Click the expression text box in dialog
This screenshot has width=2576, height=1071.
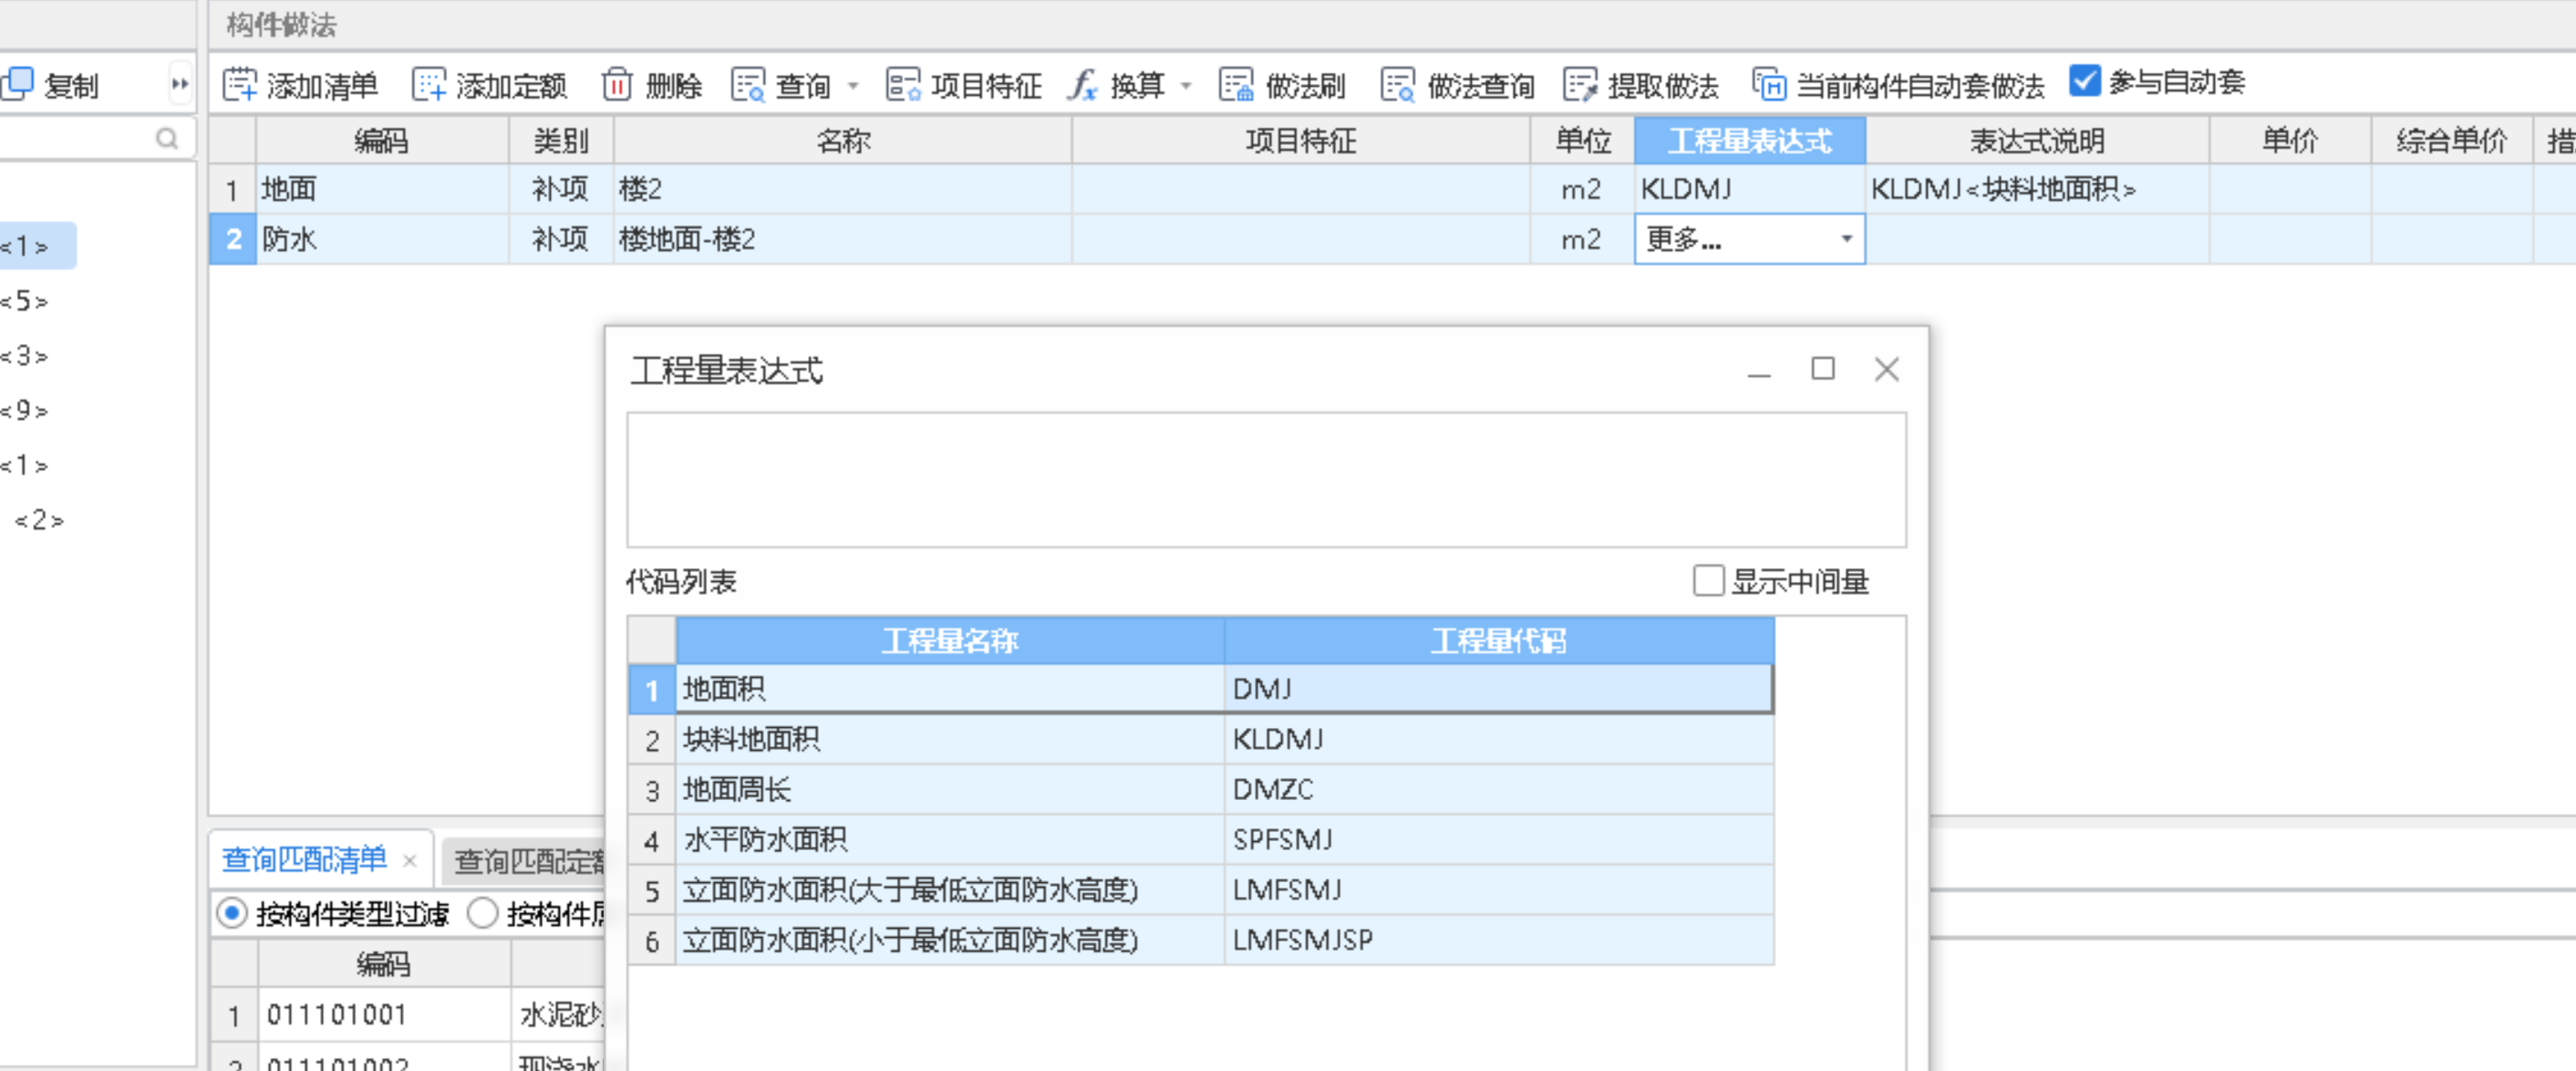1266,480
